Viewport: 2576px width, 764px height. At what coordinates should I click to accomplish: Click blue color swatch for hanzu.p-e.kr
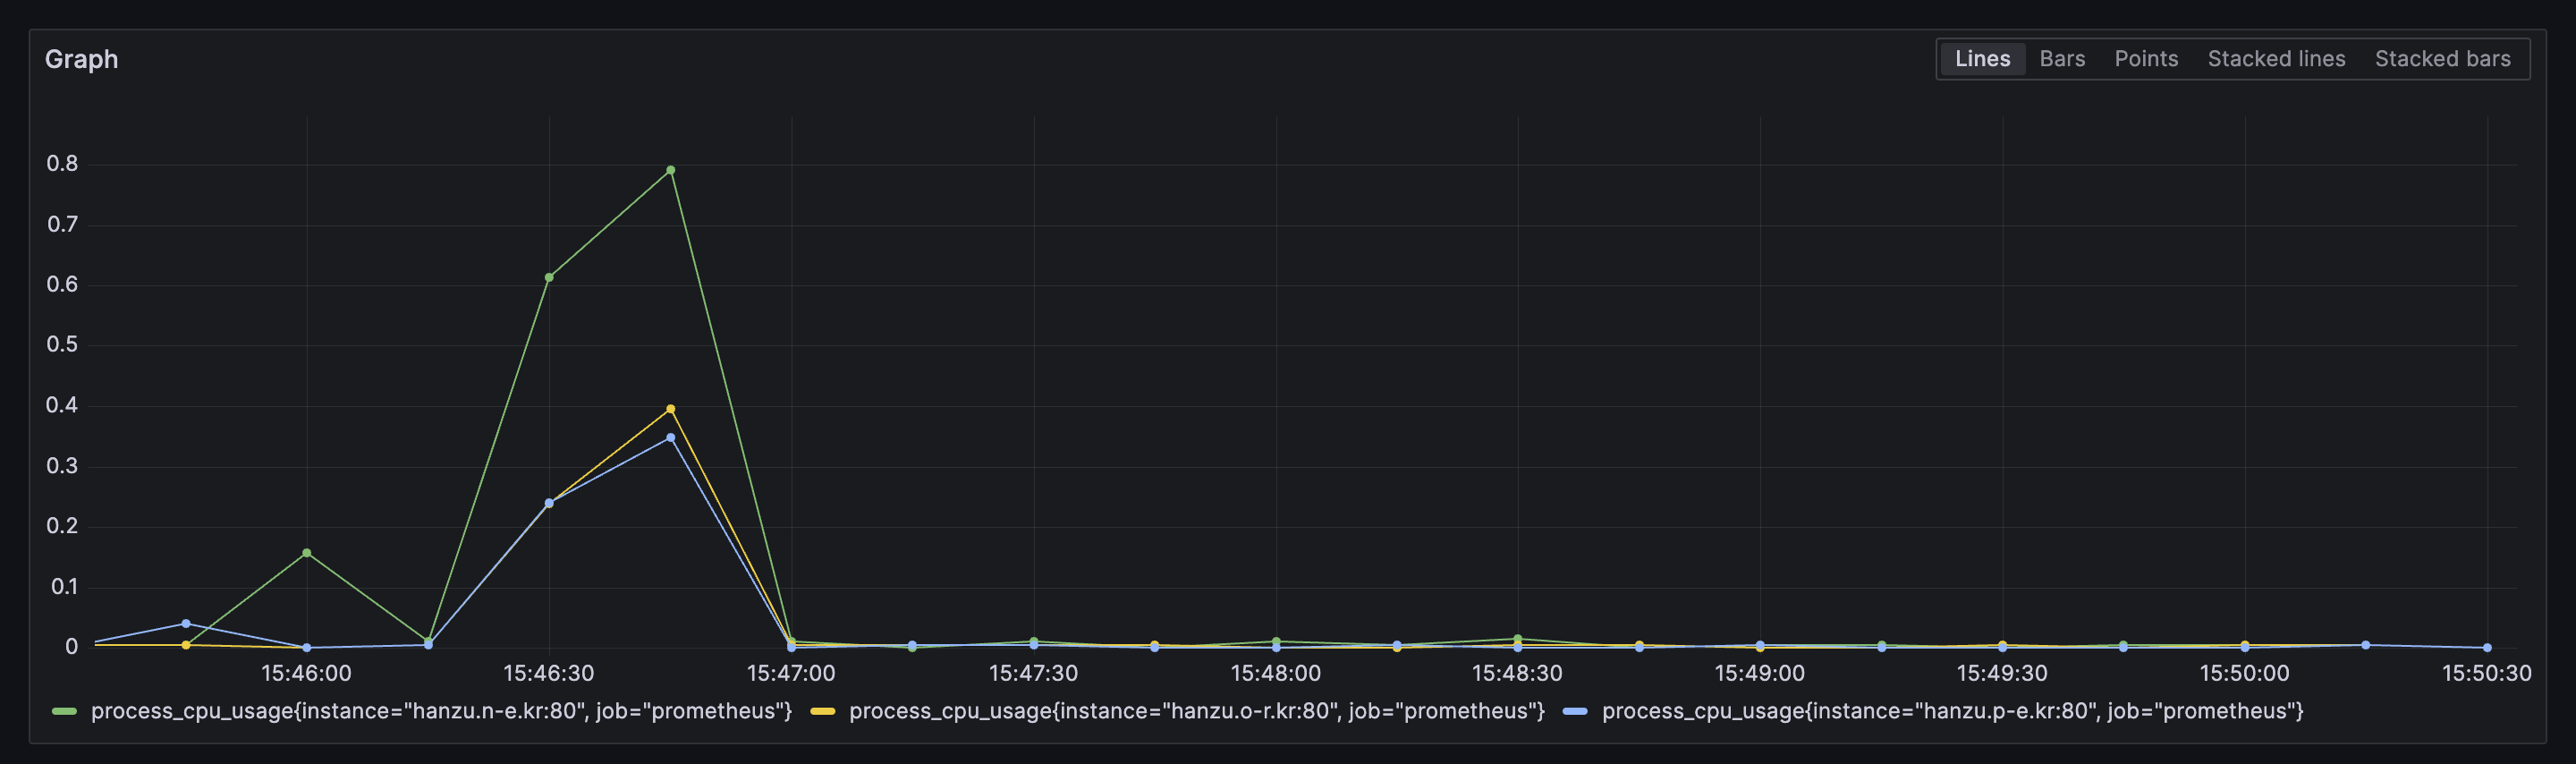(1575, 711)
